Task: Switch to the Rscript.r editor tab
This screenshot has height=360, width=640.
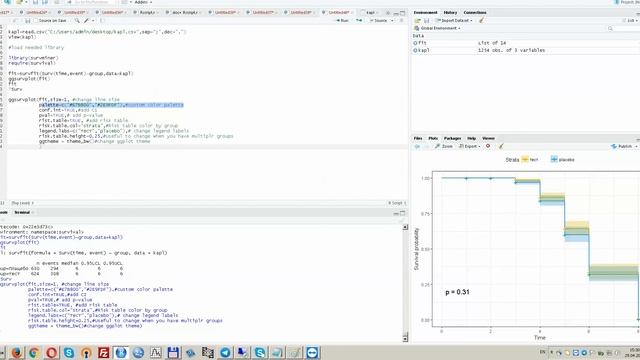Action: point(147,13)
